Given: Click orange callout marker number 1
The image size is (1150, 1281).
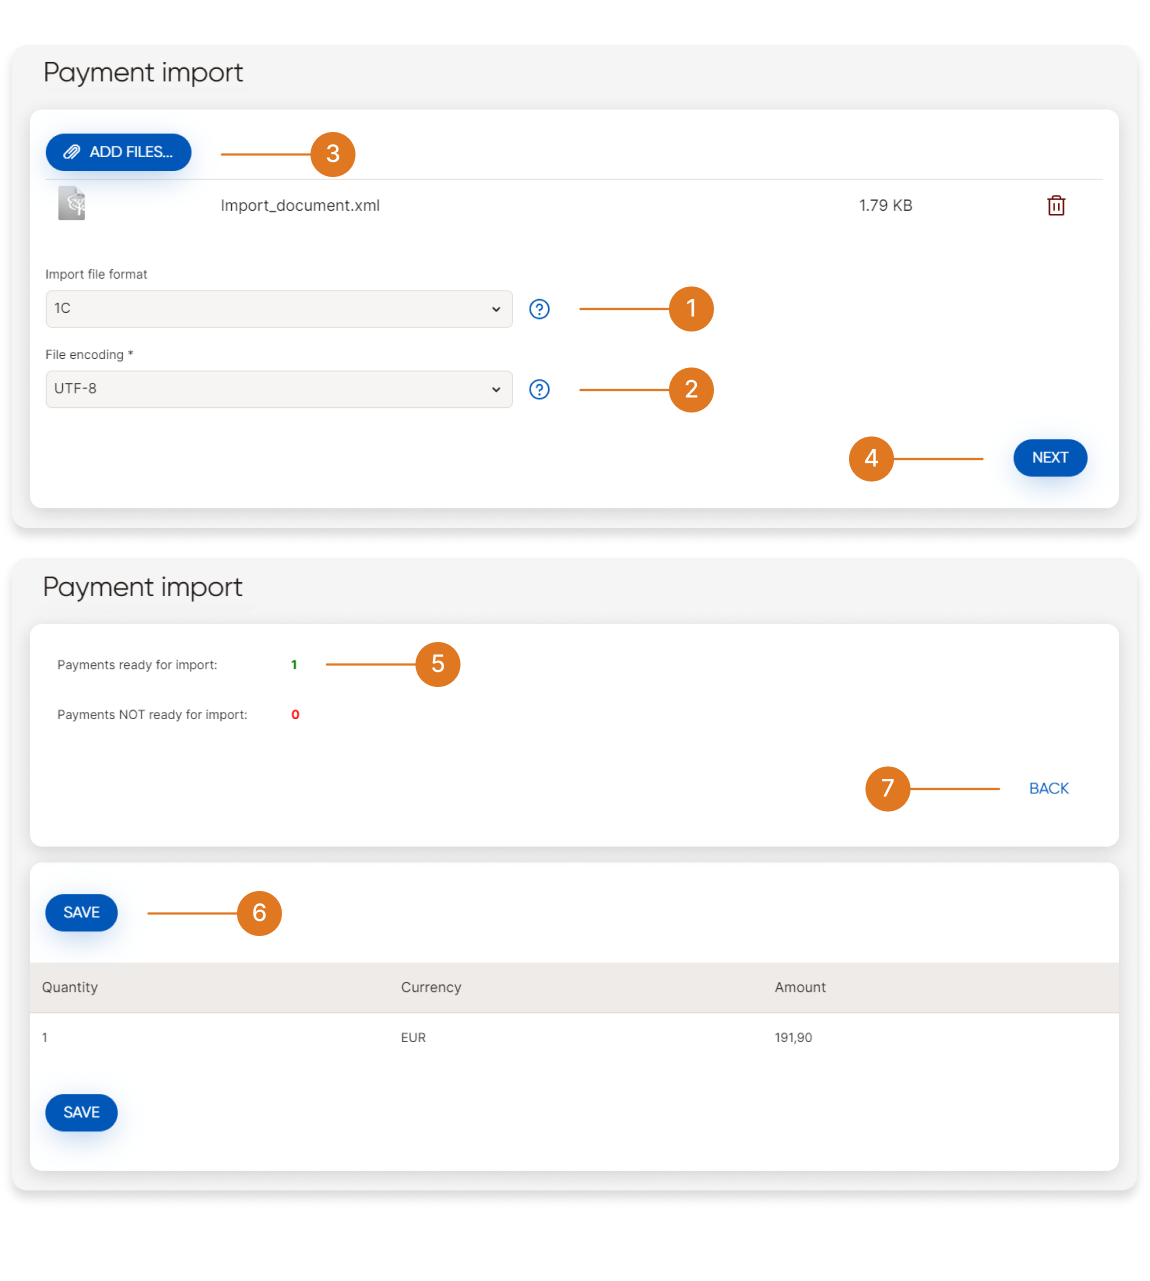Looking at the screenshot, I should click(691, 309).
